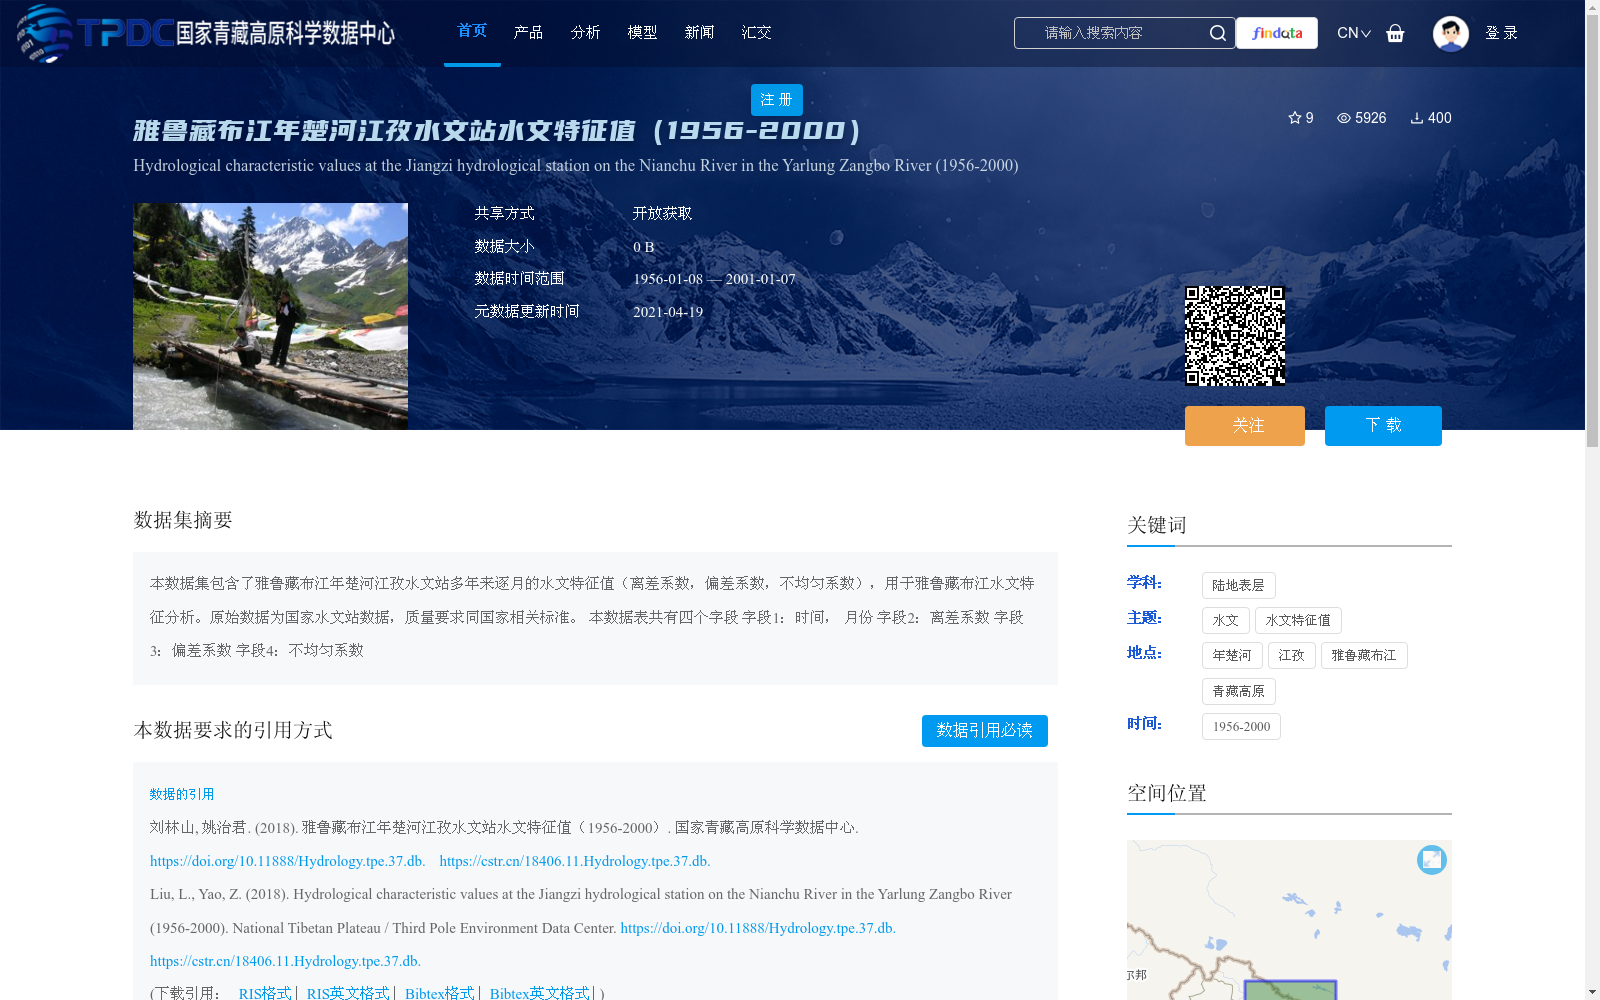Click the user avatar icon
This screenshot has height=1000, width=1600.
pos(1450,33)
